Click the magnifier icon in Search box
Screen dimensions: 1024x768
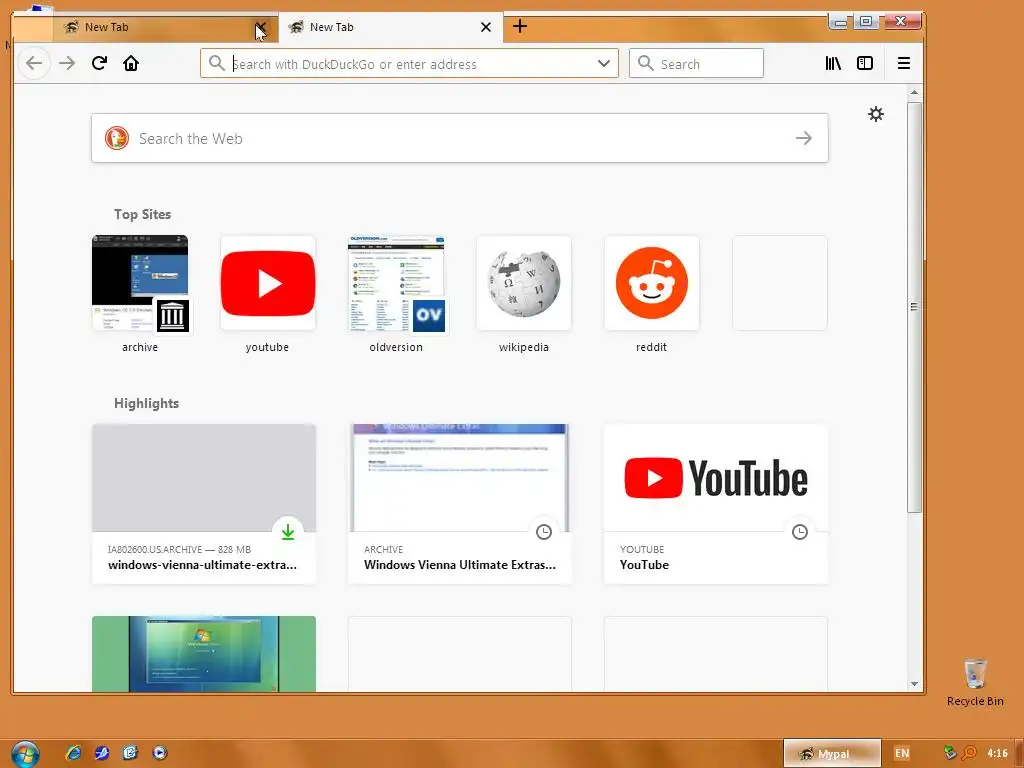tap(646, 63)
